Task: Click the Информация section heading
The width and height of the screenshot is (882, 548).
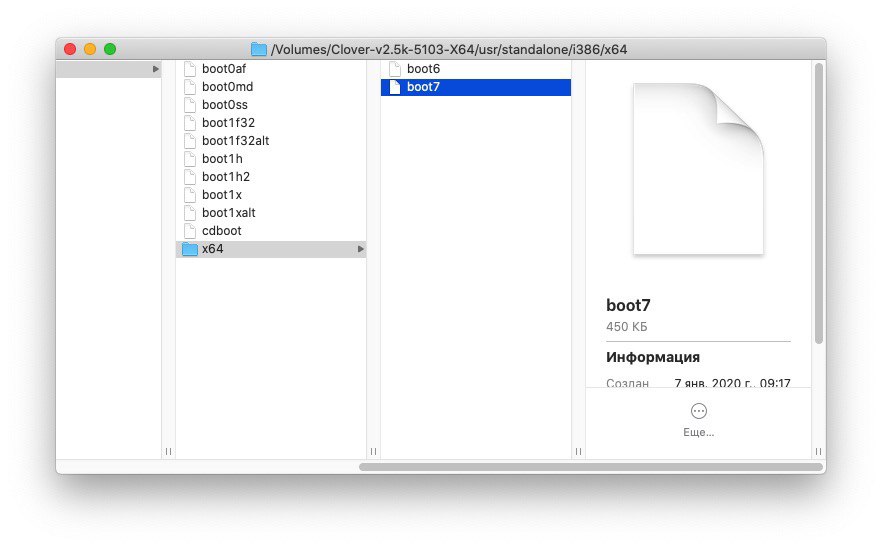Action: point(652,357)
